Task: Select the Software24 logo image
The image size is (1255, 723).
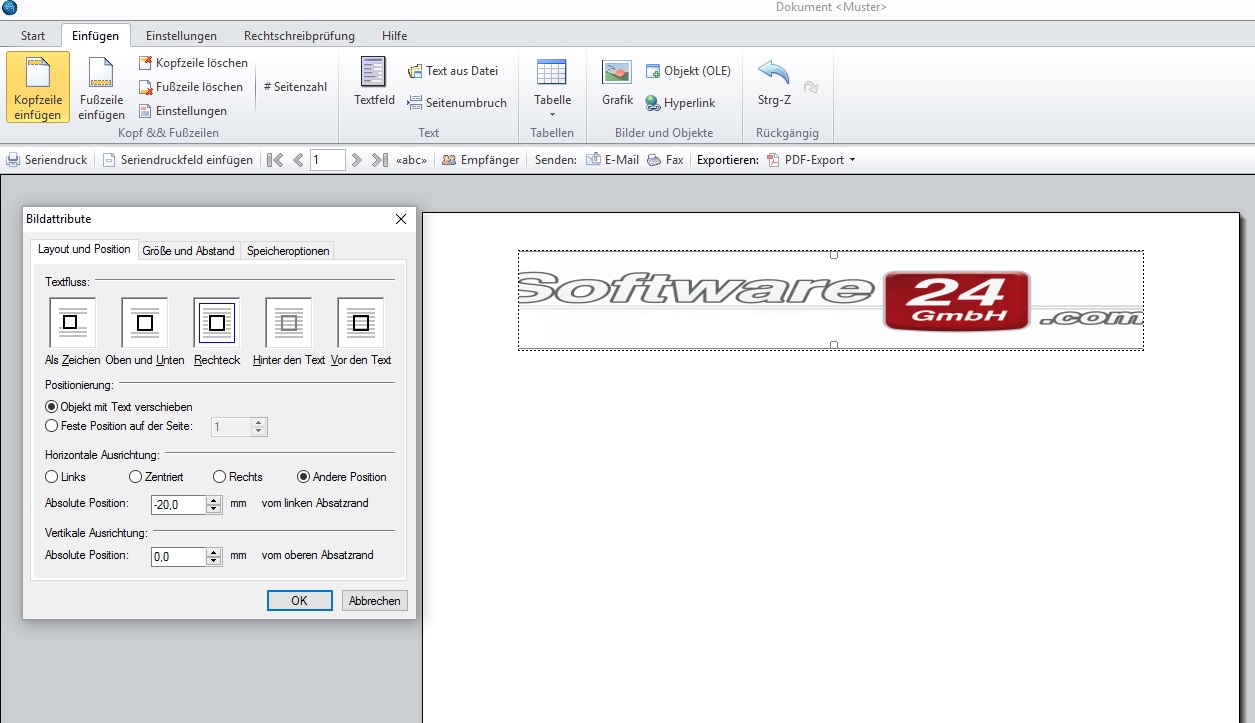Action: pos(831,301)
